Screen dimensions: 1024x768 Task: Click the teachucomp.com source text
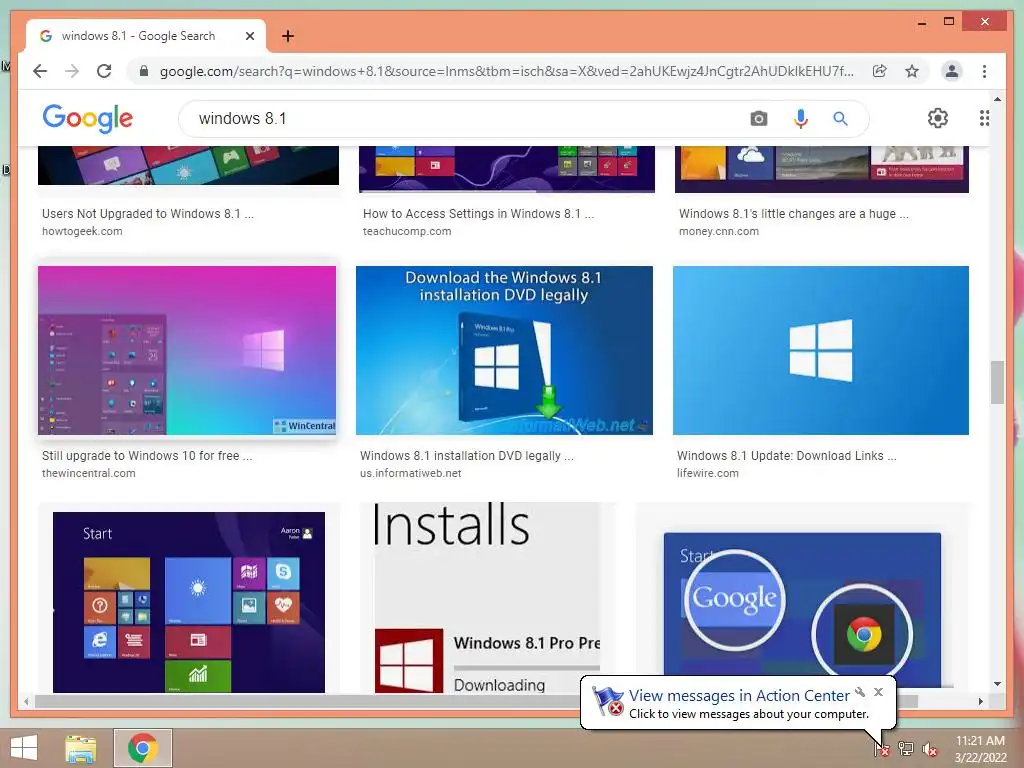pos(407,231)
